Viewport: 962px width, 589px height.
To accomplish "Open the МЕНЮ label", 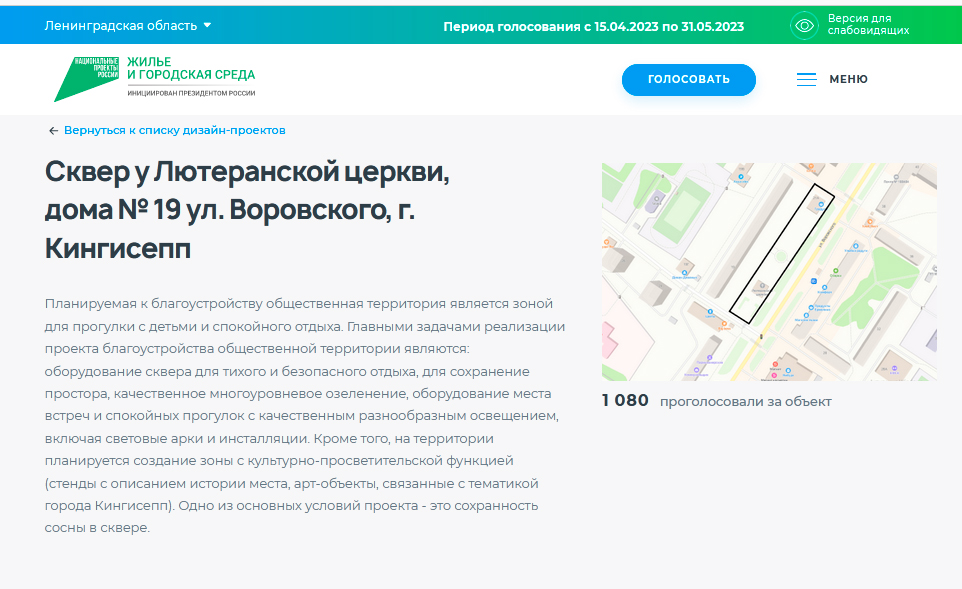I will [848, 79].
